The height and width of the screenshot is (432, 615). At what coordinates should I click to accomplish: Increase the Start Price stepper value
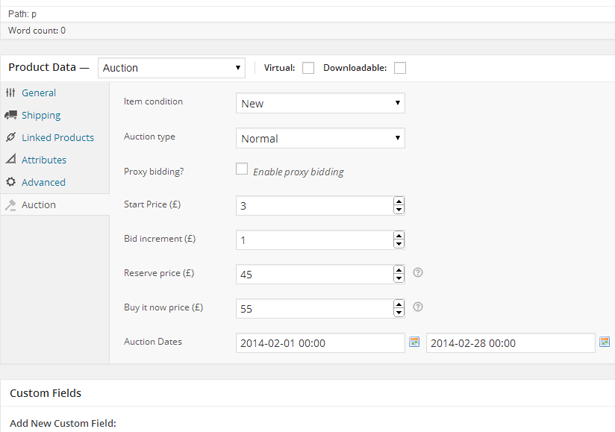pyautogui.click(x=399, y=201)
